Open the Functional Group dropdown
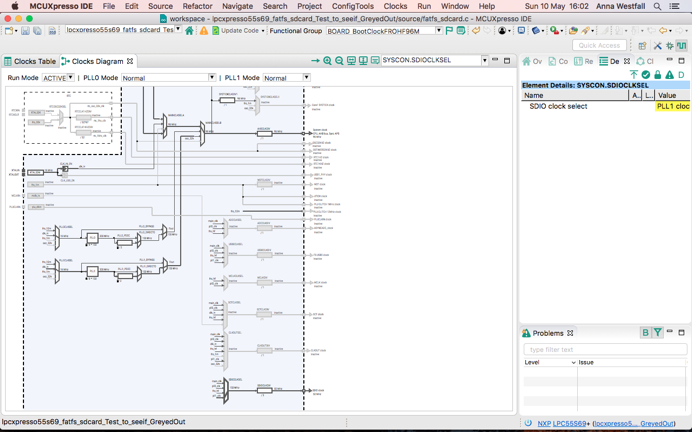Viewport: 692px width, 432px height. [x=438, y=31]
